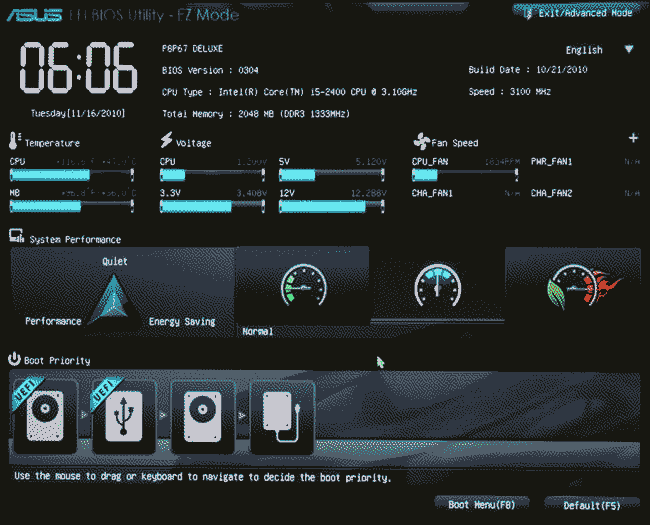Image resolution: width=650 pixels, height=525 pixels.
Task: Click the Performance label
Action: click(53, 321)
